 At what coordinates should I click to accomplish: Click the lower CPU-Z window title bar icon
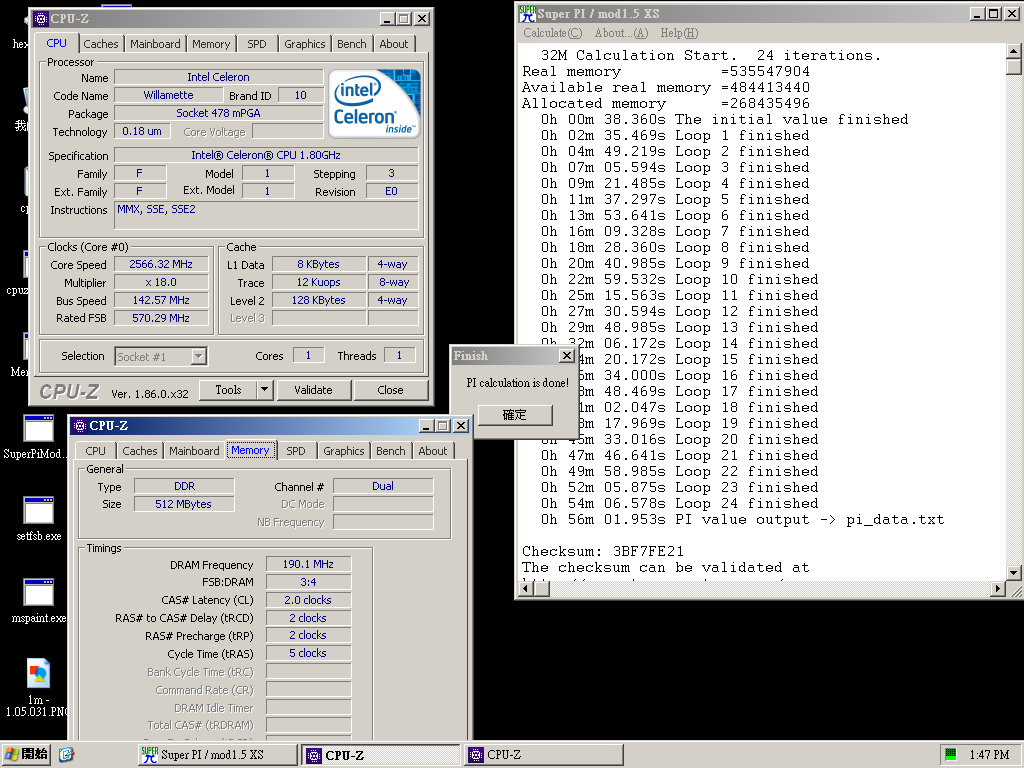tap(80, 426)
